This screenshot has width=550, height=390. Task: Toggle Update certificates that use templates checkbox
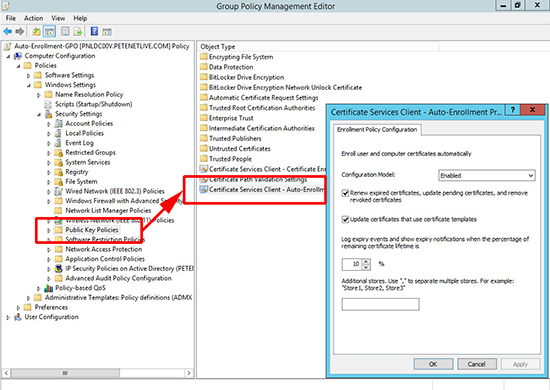click(346, 219)
